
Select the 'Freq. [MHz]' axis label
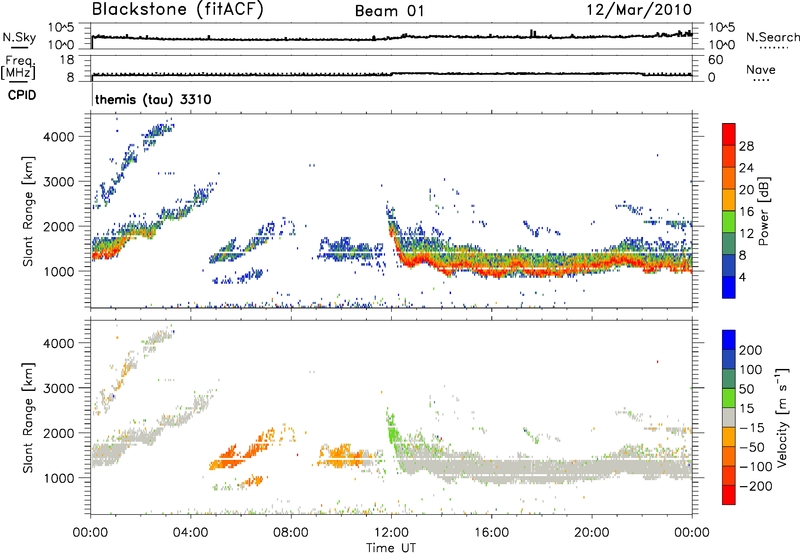tap(18, 68)
